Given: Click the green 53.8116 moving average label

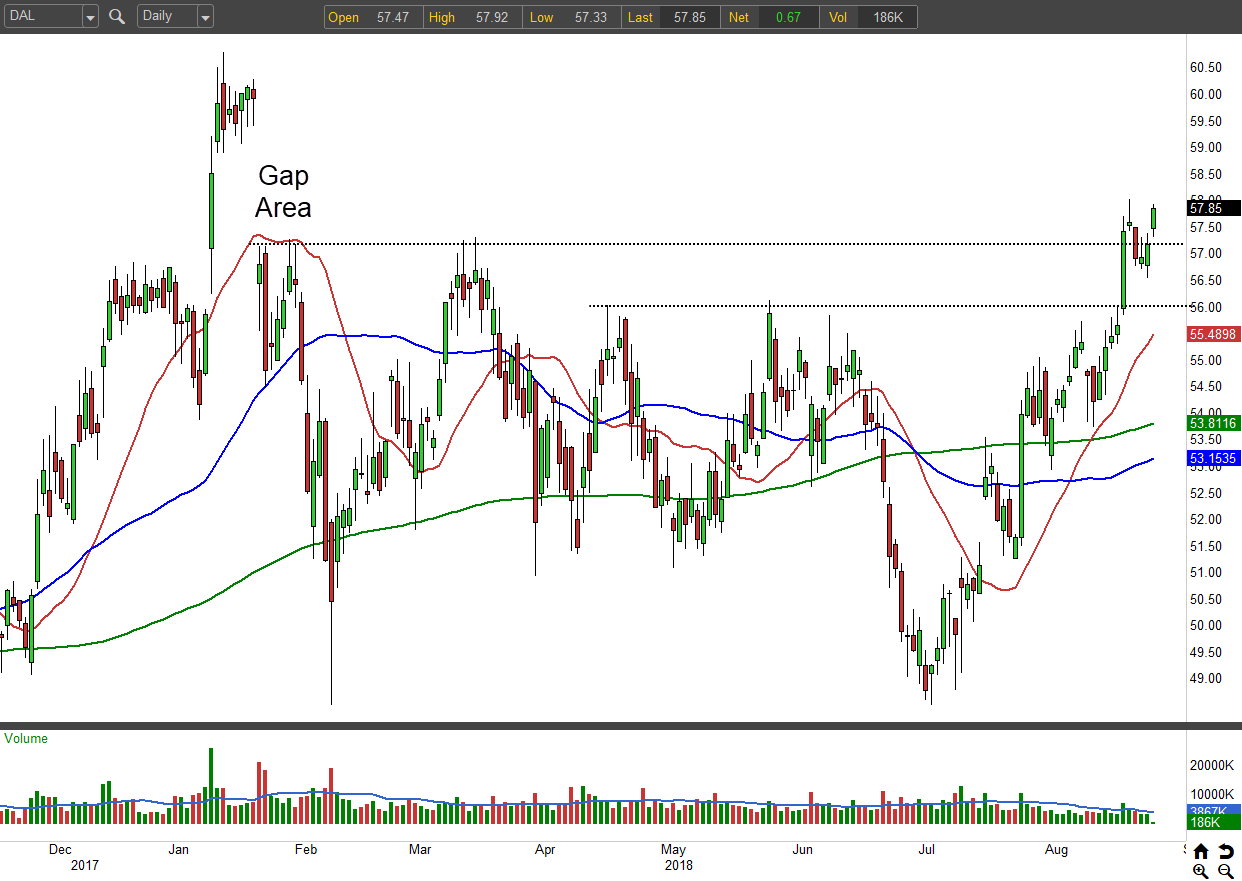Looking at the screenshot, I should [x=1213, y=423].
